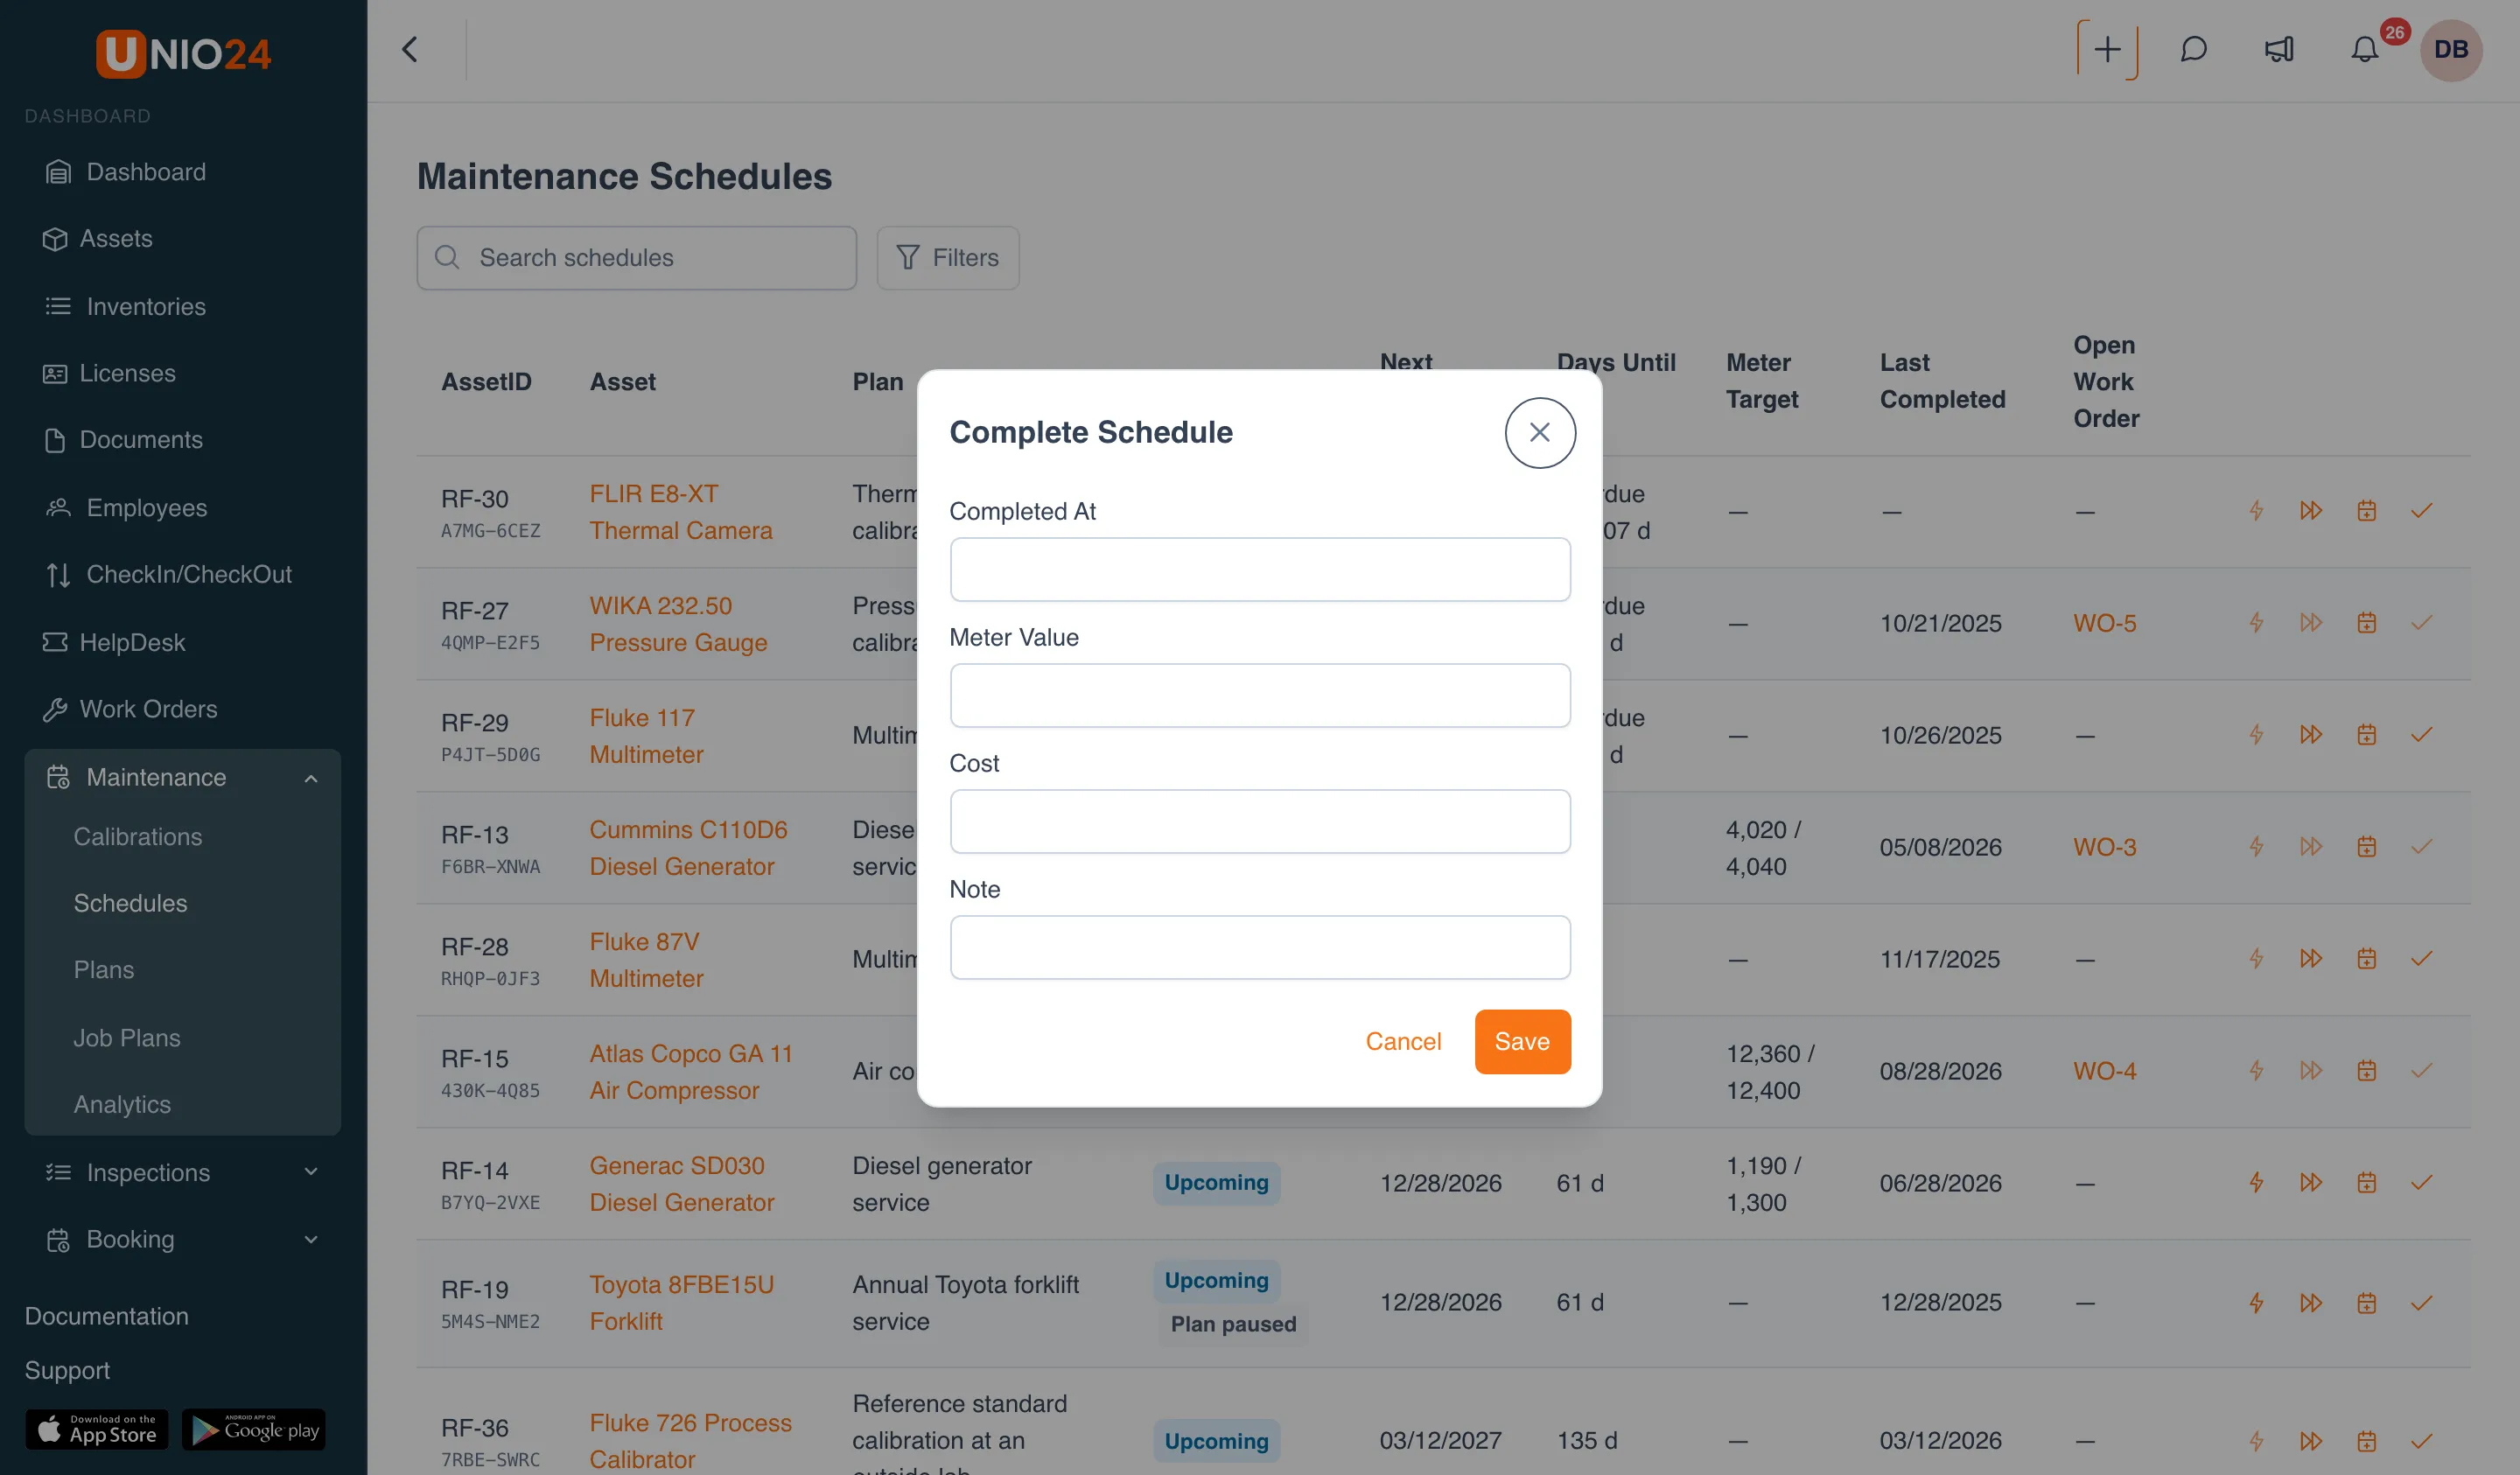Click the lightning icon for RF-30
2520x1475 pixels.
(x=2256, y=511)
